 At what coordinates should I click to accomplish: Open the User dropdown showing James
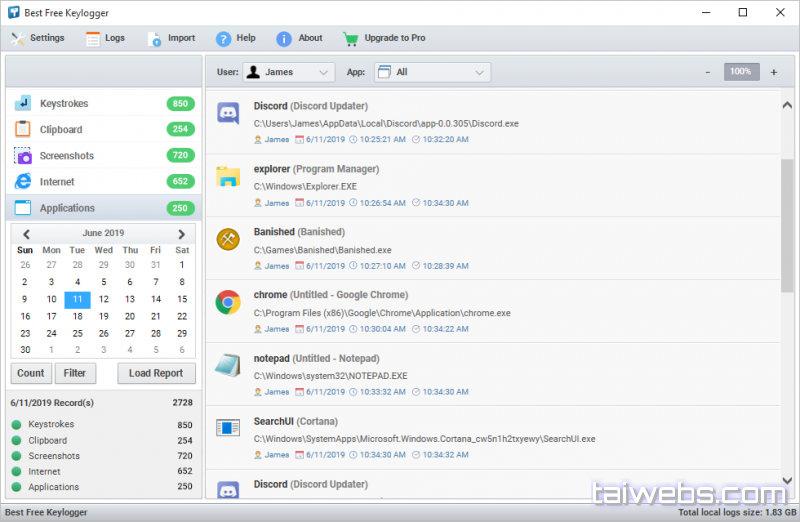[289, 72]
